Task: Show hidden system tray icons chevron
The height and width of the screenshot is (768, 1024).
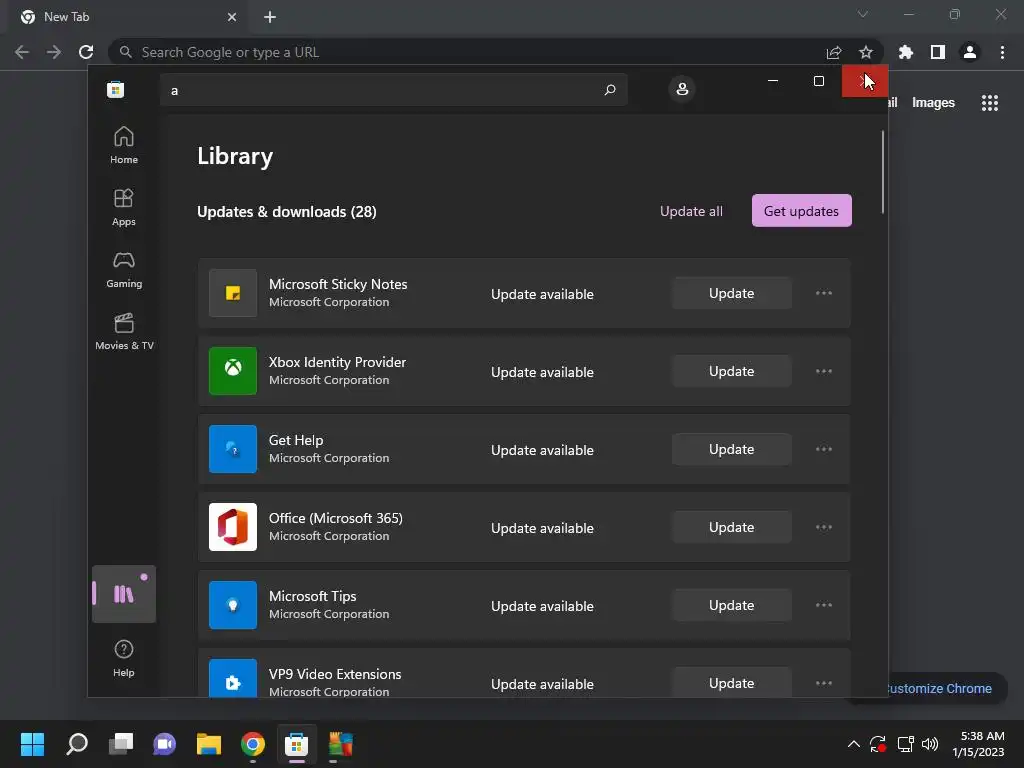Action: tap(854, 744)
